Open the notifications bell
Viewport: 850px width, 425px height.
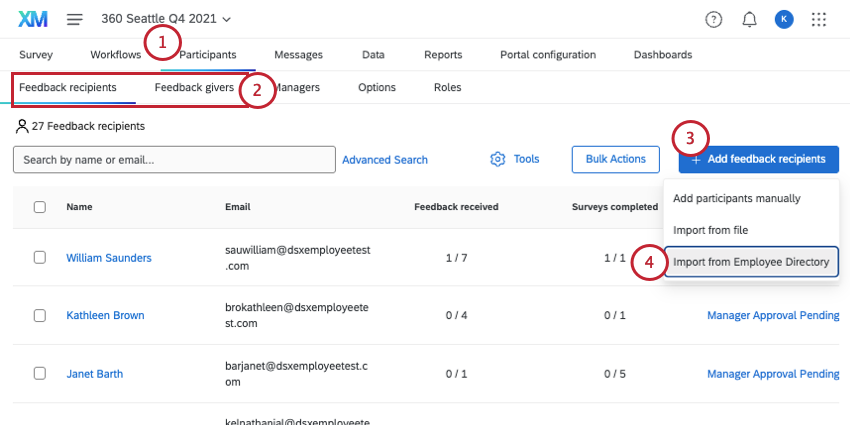tap(749, 20)
